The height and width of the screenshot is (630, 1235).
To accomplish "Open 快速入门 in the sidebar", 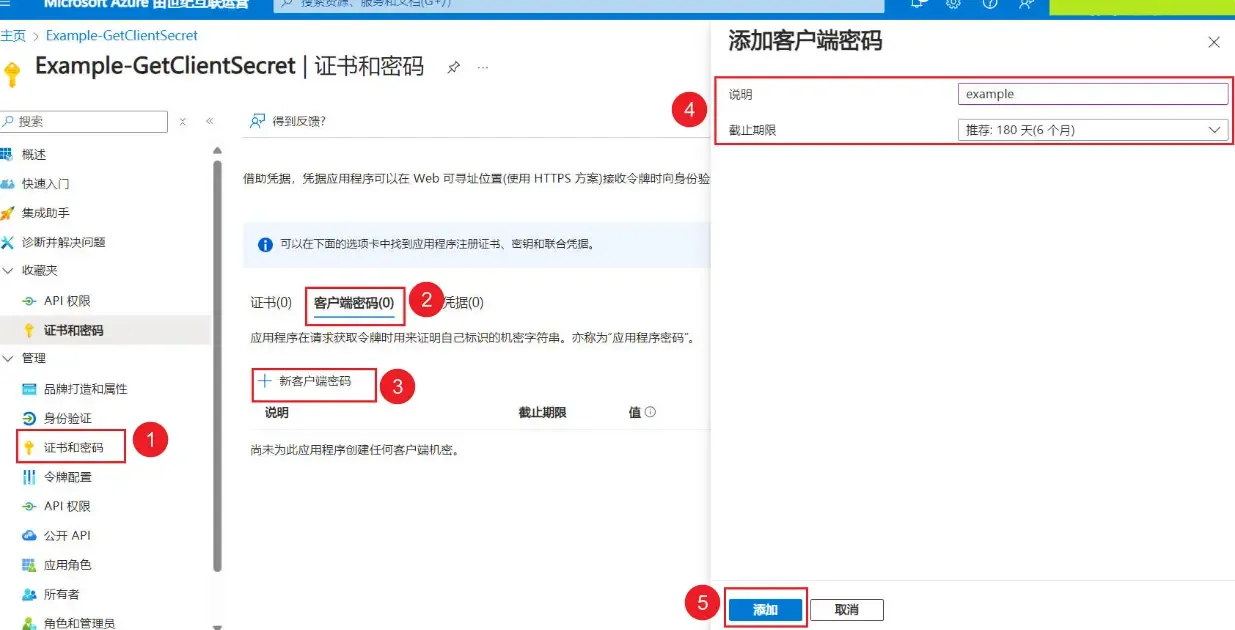I will [x=46, y=184].
